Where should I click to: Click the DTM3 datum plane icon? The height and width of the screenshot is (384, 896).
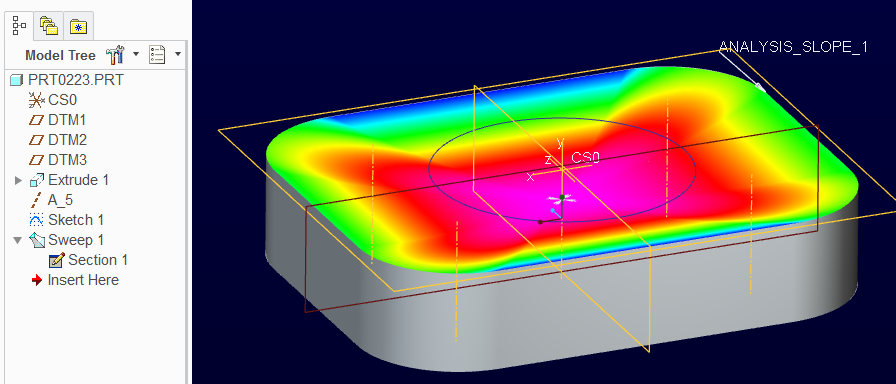[37, 161]
